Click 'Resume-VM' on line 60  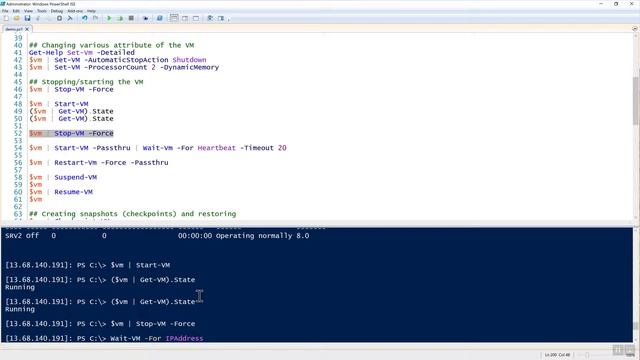click(73, 192)
